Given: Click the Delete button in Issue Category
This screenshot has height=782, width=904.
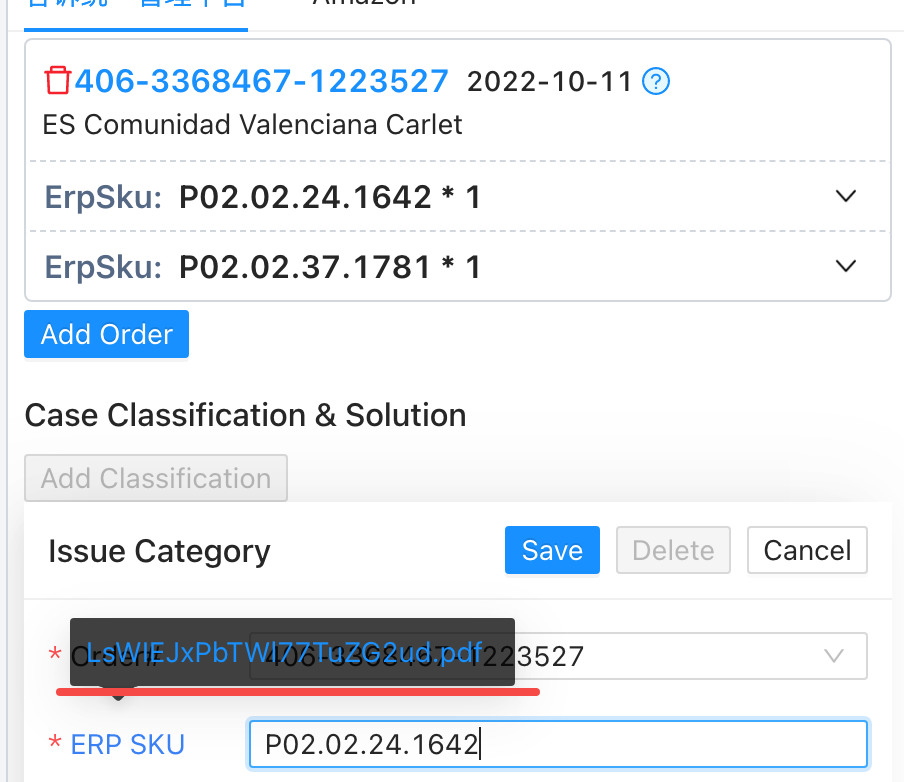Looking at the screenshot, I should tap(673, 550).
